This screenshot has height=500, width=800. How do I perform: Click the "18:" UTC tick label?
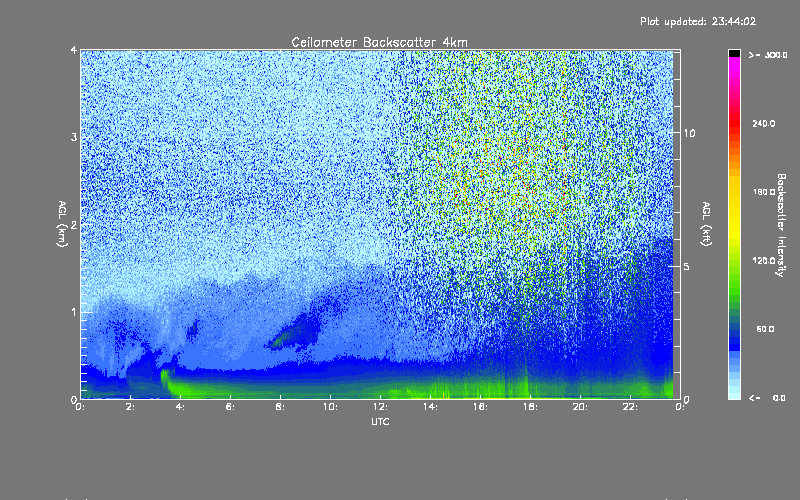(x=530, y=407)
